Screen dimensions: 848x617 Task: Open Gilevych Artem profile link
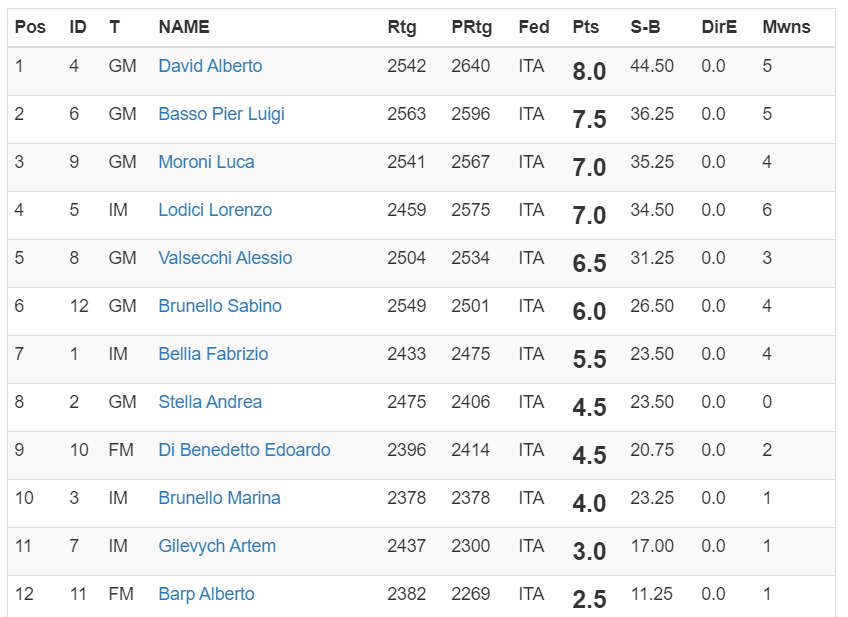click(x=217, y=546)
